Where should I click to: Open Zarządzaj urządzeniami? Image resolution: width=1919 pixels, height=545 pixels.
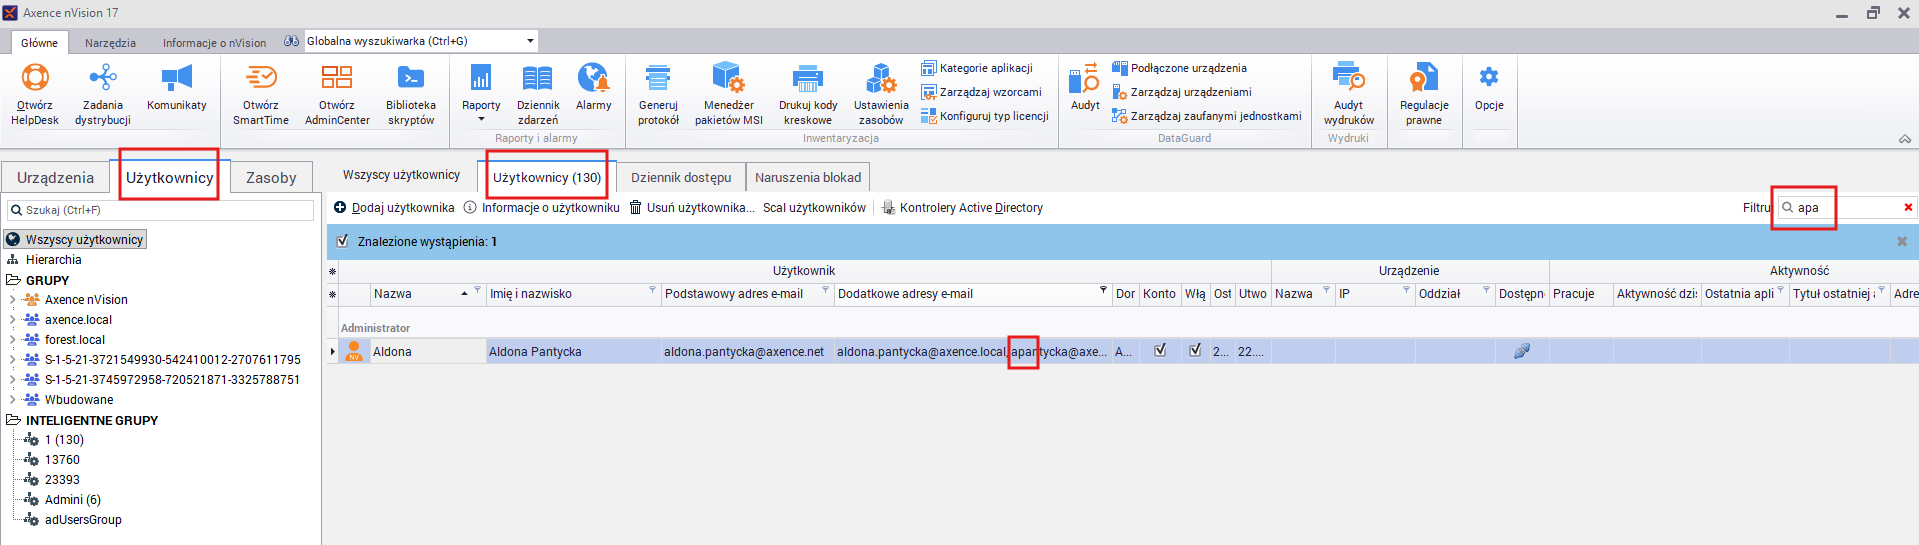coord(1182,92)
